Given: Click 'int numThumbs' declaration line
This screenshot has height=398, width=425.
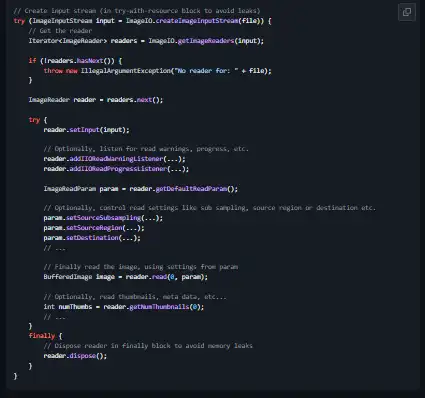Looking at the screenshot, I should (x=124, y=307).
